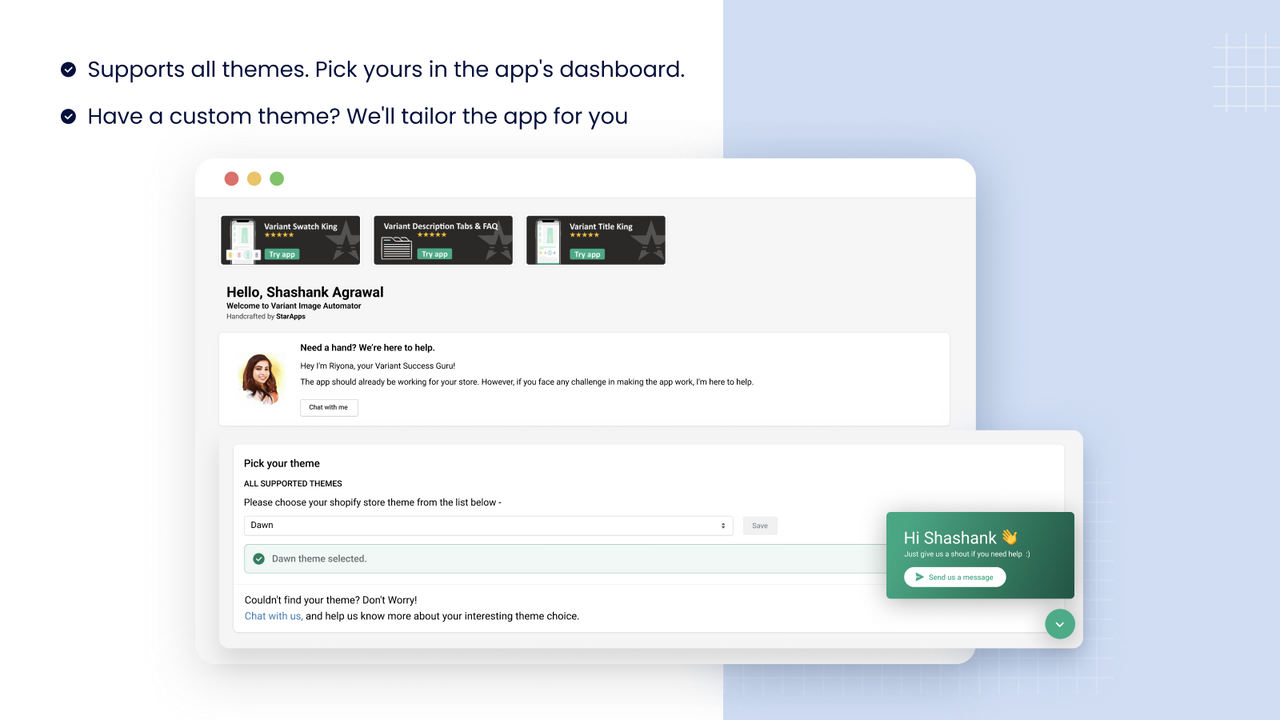
Task: Click the red traffic light button
Action: pyautogui.click(x=231, y=178)
